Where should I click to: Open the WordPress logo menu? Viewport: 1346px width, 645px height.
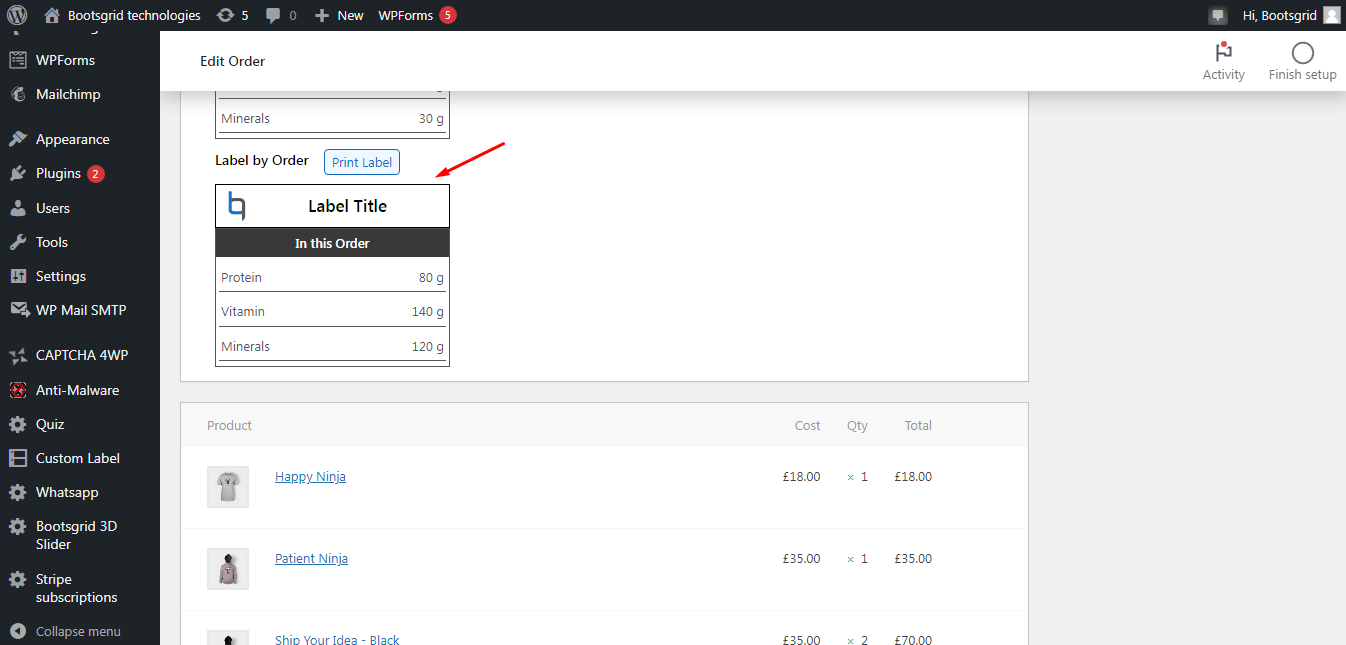pyautogui.click(x=17, y=15)
